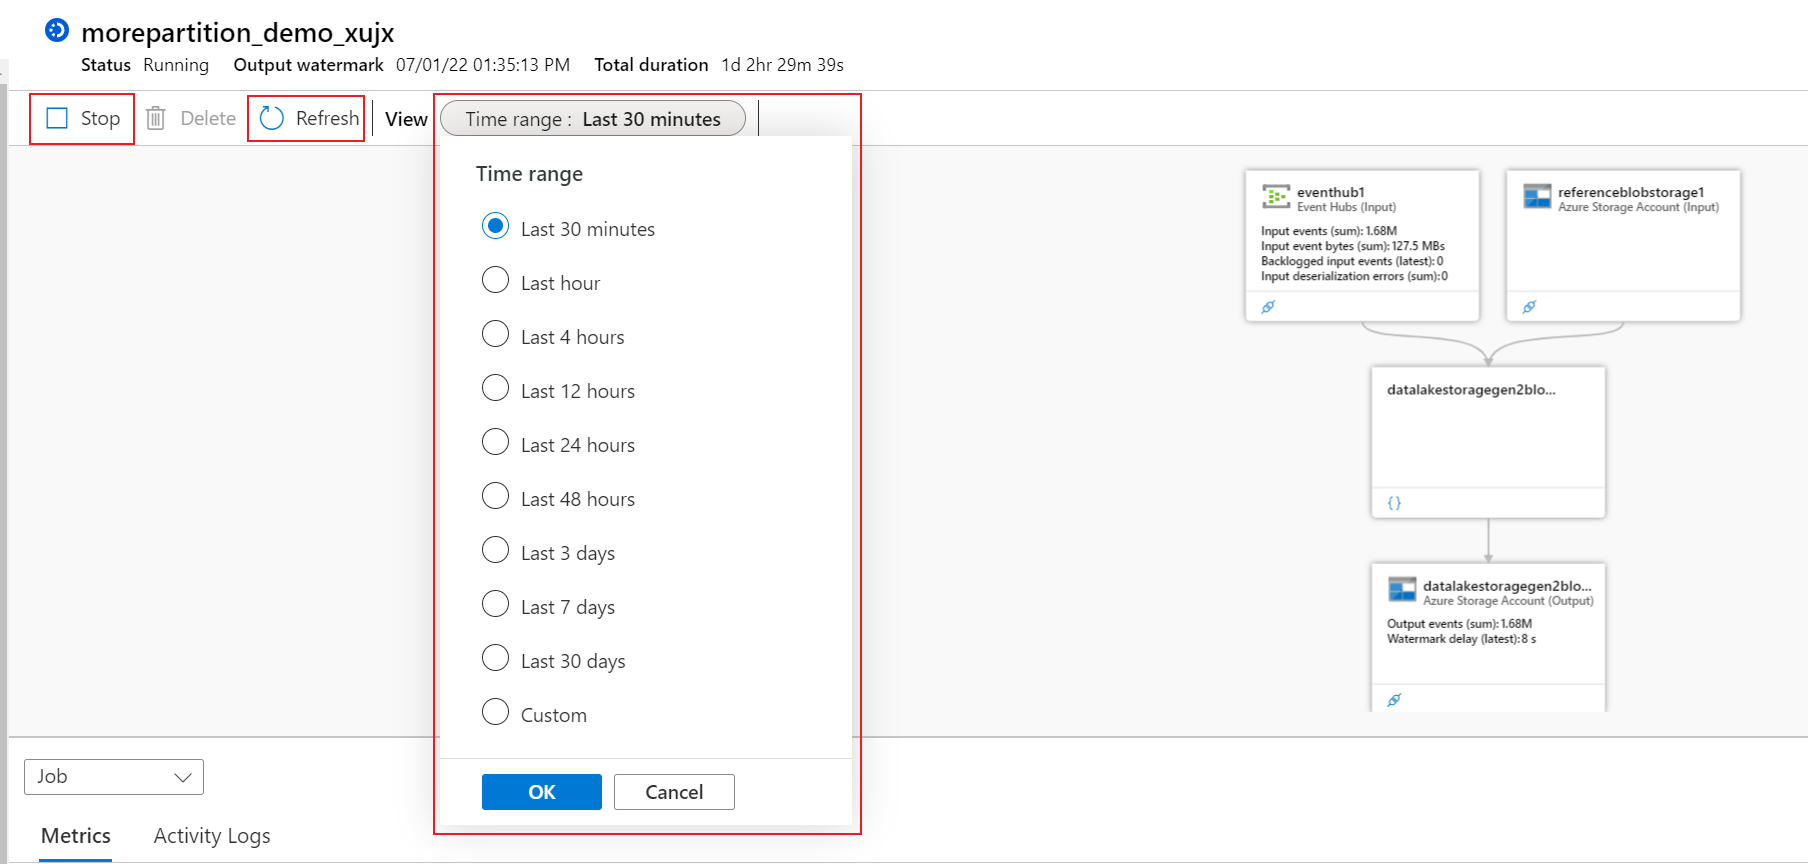
Task: Choose Last 24 hours time range
Action: tap(496, 442)
